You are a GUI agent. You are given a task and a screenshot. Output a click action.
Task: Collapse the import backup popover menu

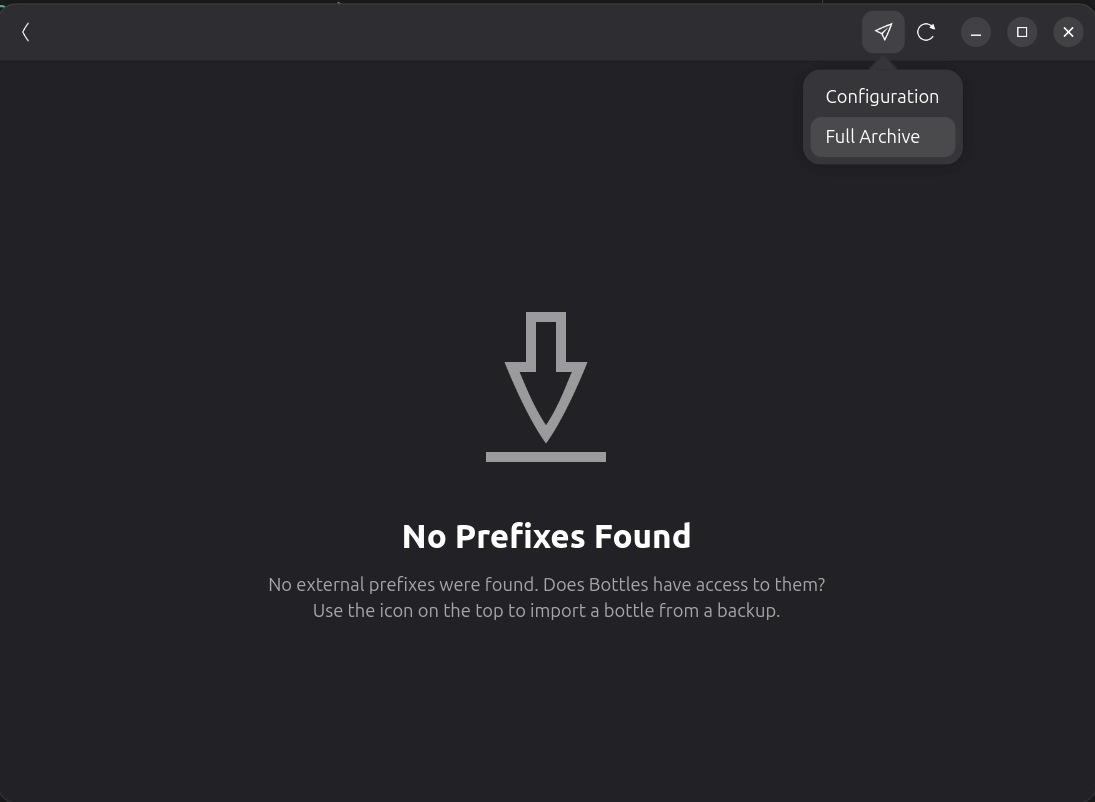point(883,32)
